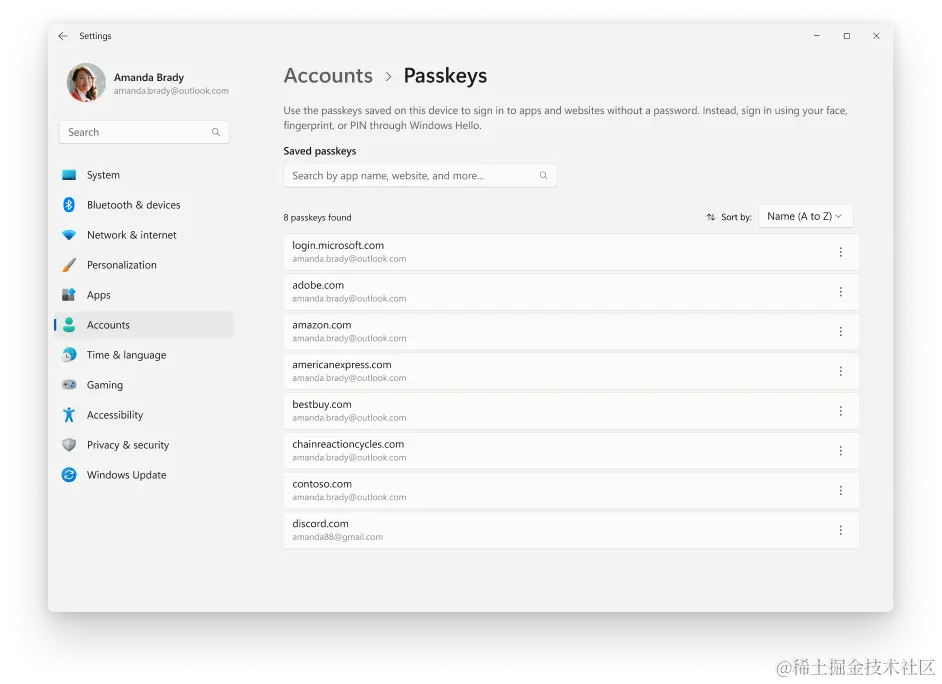Click the 8 passkeys found text
This screenshot has height=684, width=942.
[317, 217]
